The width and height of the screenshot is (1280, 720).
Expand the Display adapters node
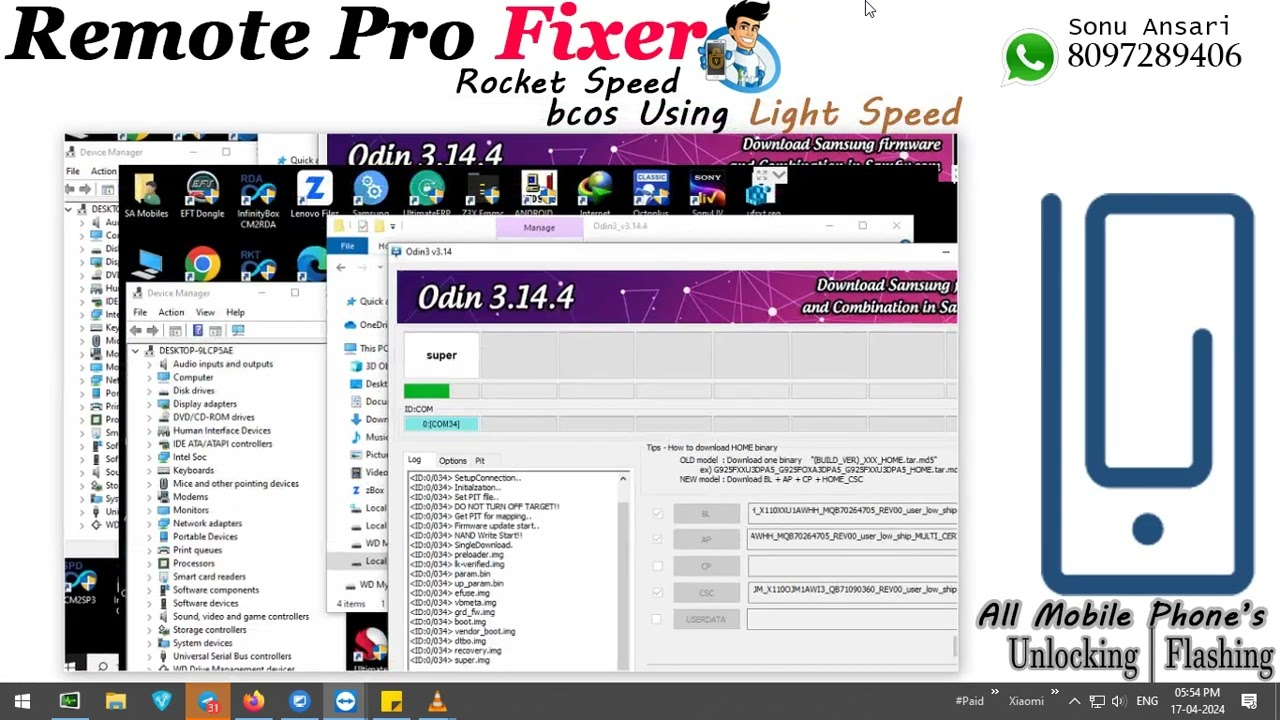pyautogui.click(x=150, y=404)
